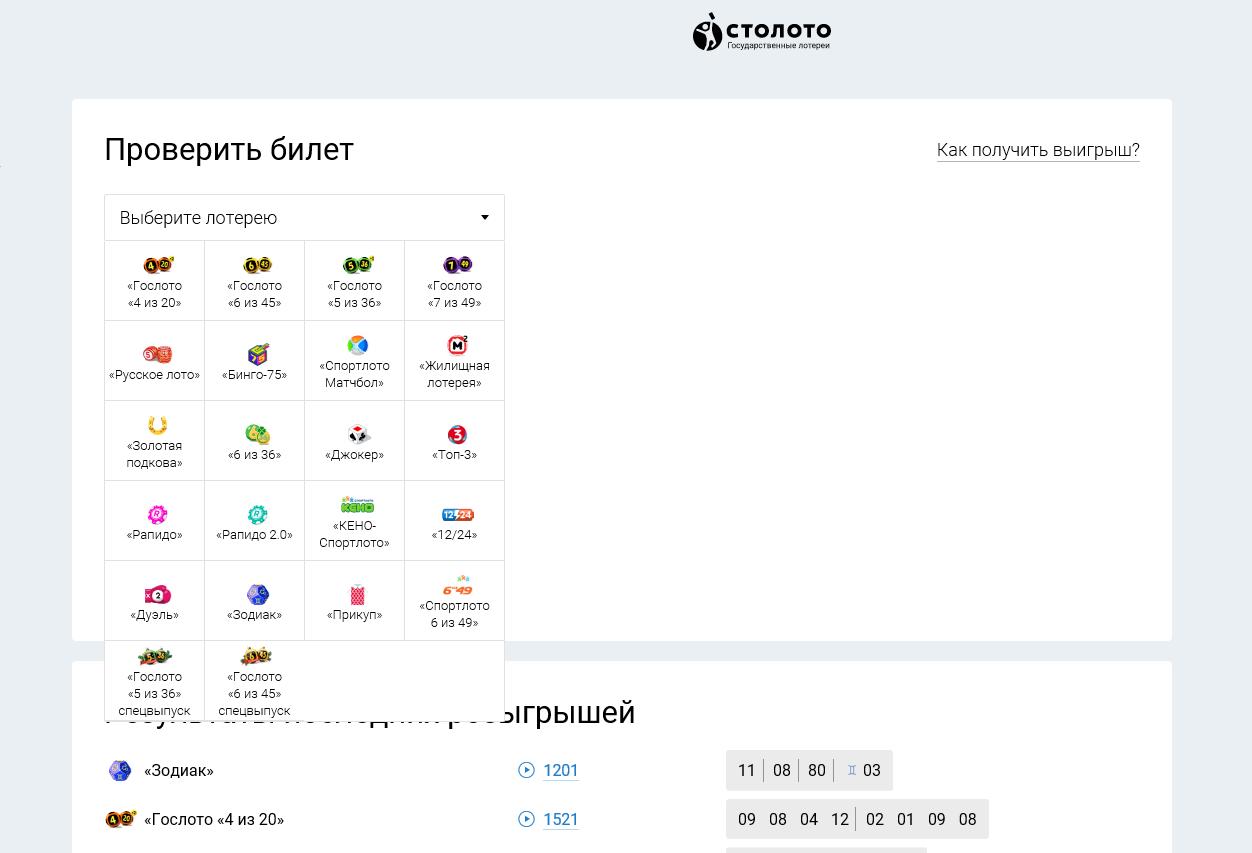Play video for Зодиак draw 1201
The image size is (1252, 853).
coord(527,770)
